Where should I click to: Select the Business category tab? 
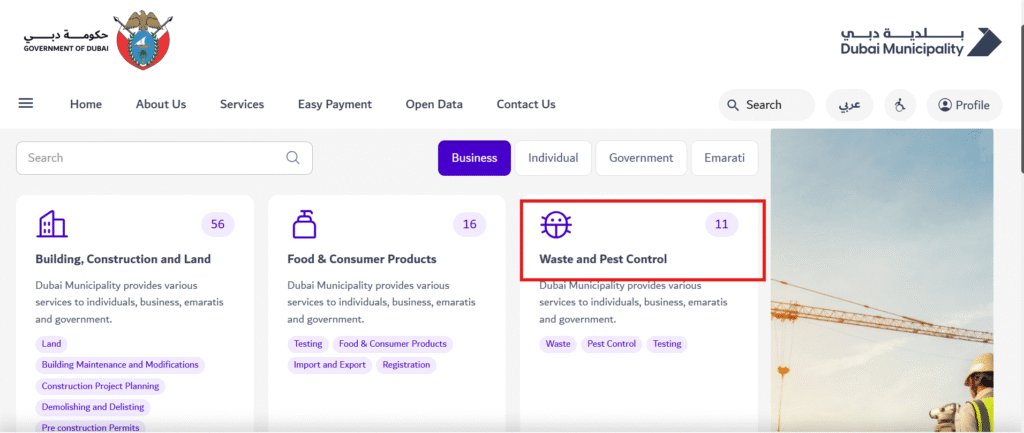point(474,158)
